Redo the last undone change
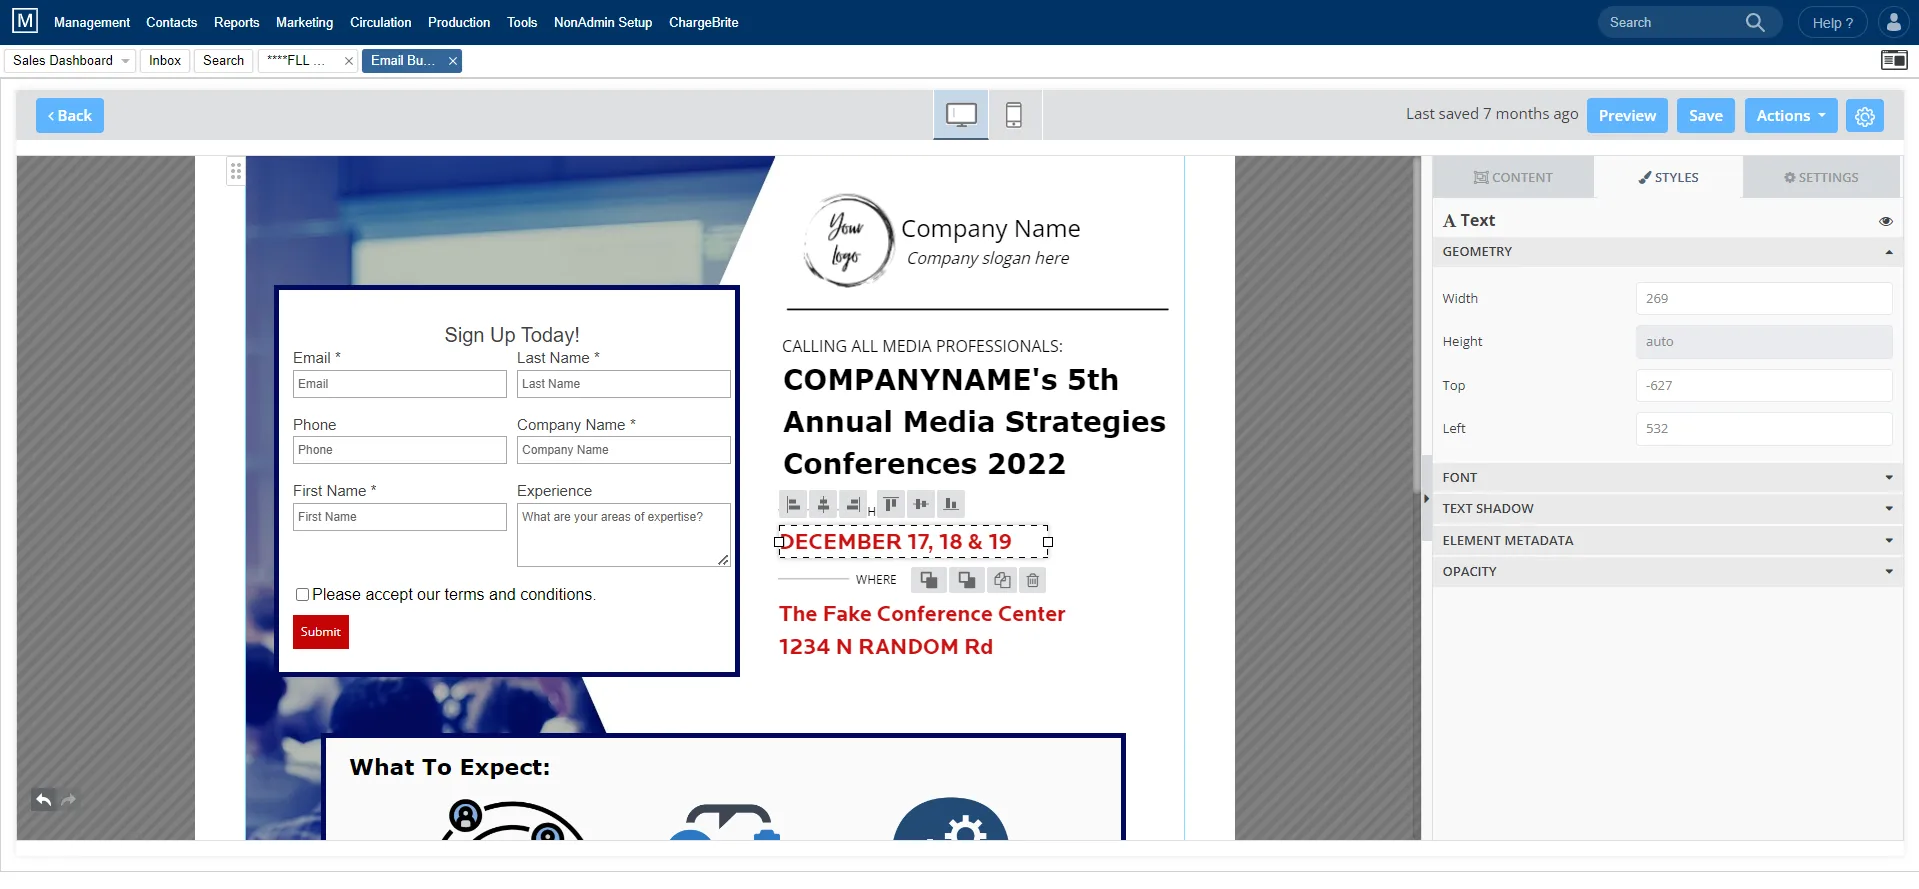This screenshot has height=889, width=1919. (69, 799)
